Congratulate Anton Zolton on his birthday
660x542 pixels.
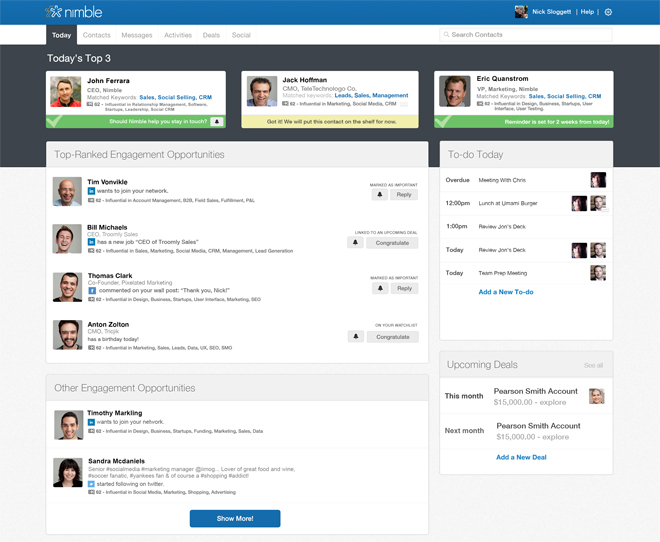point(393,337)
